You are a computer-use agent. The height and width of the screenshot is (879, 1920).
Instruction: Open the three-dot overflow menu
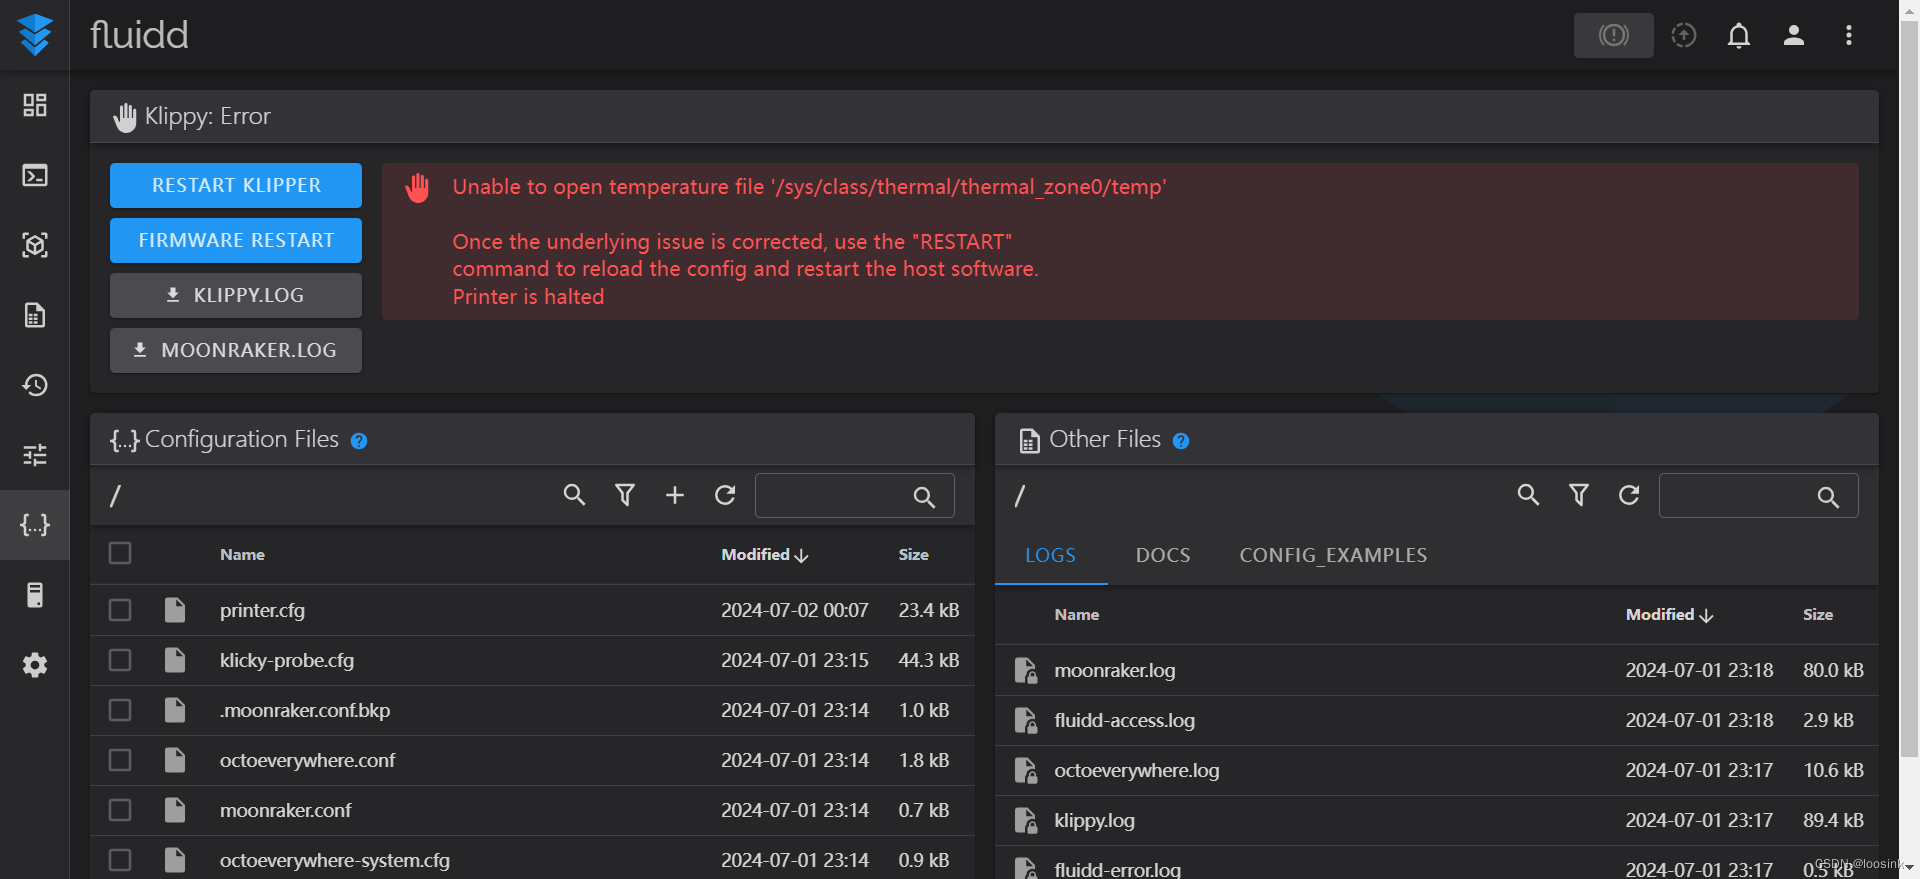click(x=1849, y=35)
